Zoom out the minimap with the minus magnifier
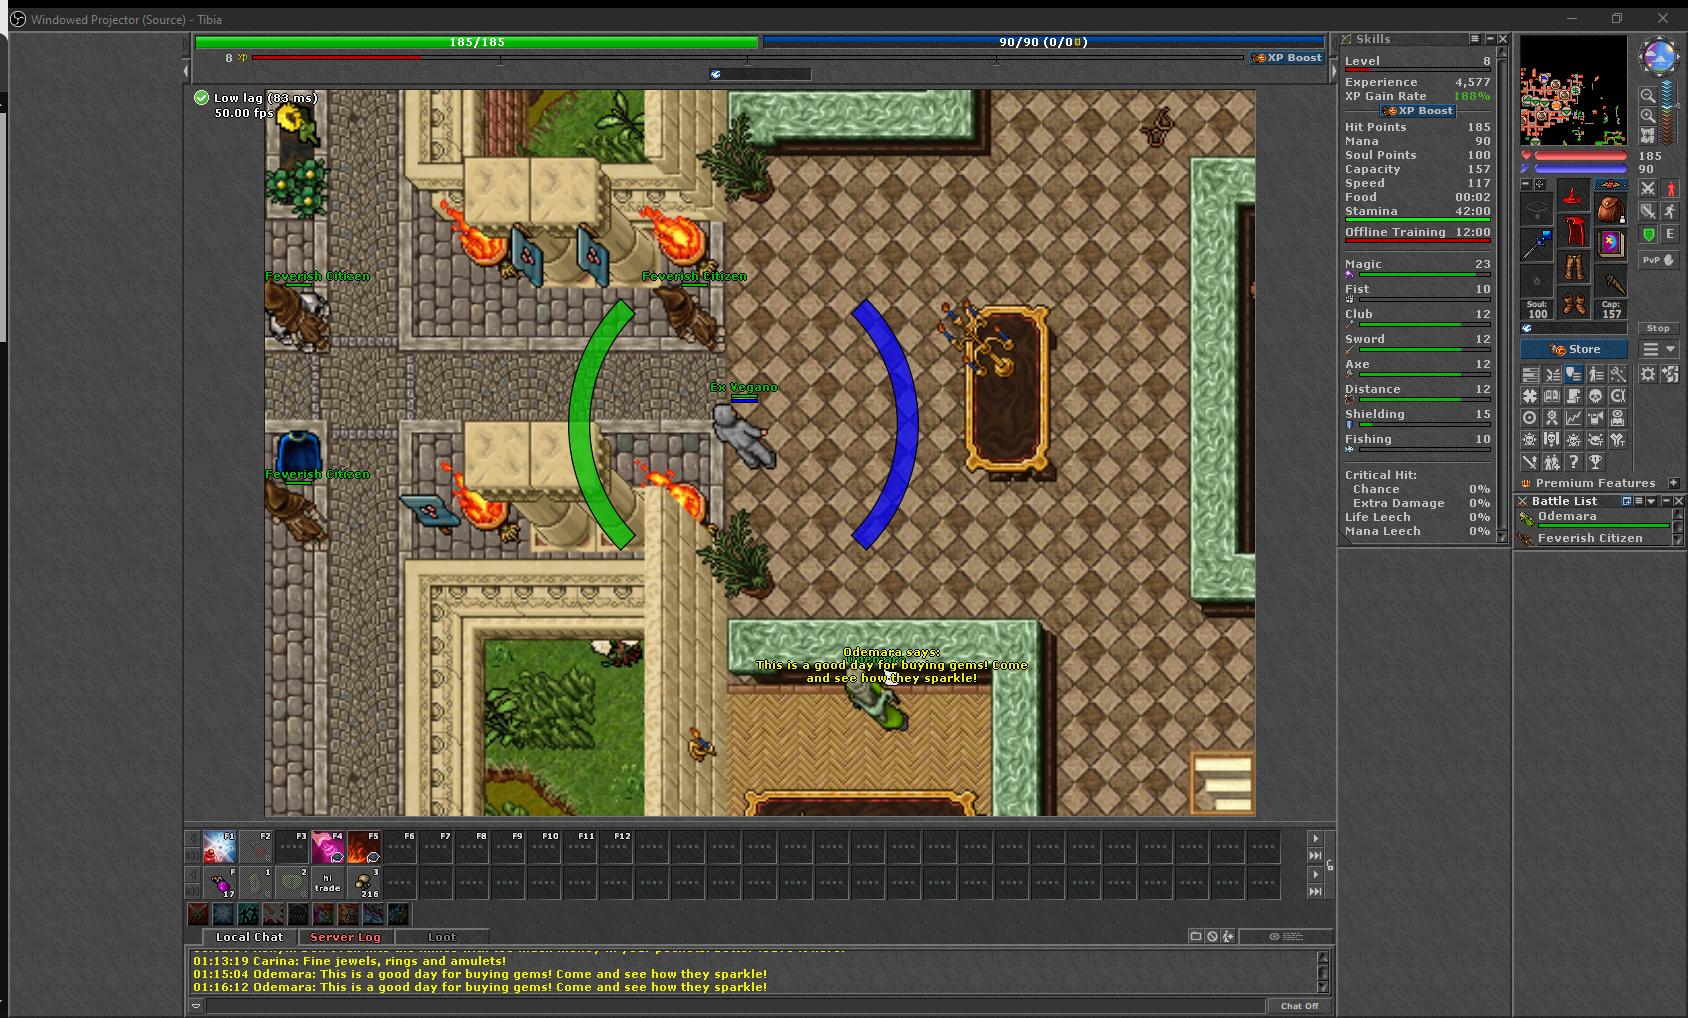Image resolution: width=1688 pixels, height=1018 pixels. click(1648, 95)
